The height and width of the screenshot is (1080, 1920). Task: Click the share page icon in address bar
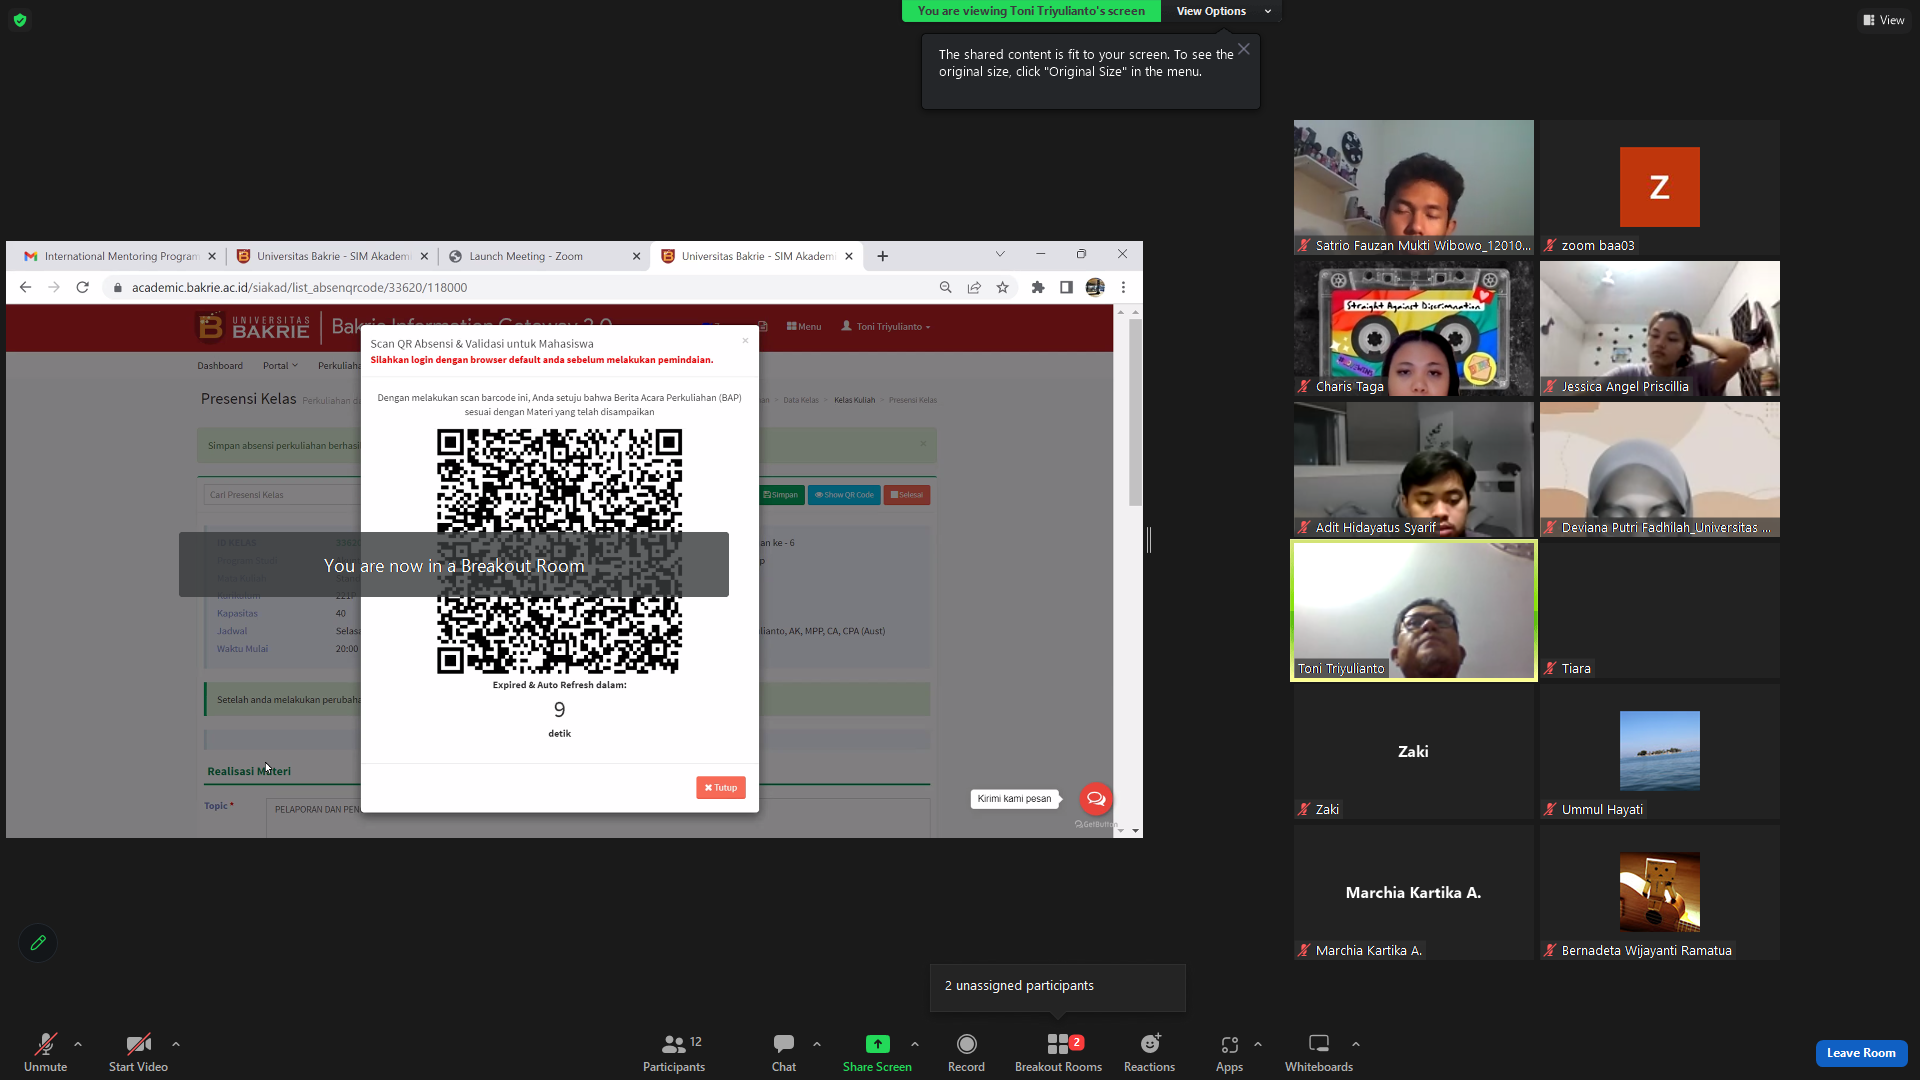[974, 288]
